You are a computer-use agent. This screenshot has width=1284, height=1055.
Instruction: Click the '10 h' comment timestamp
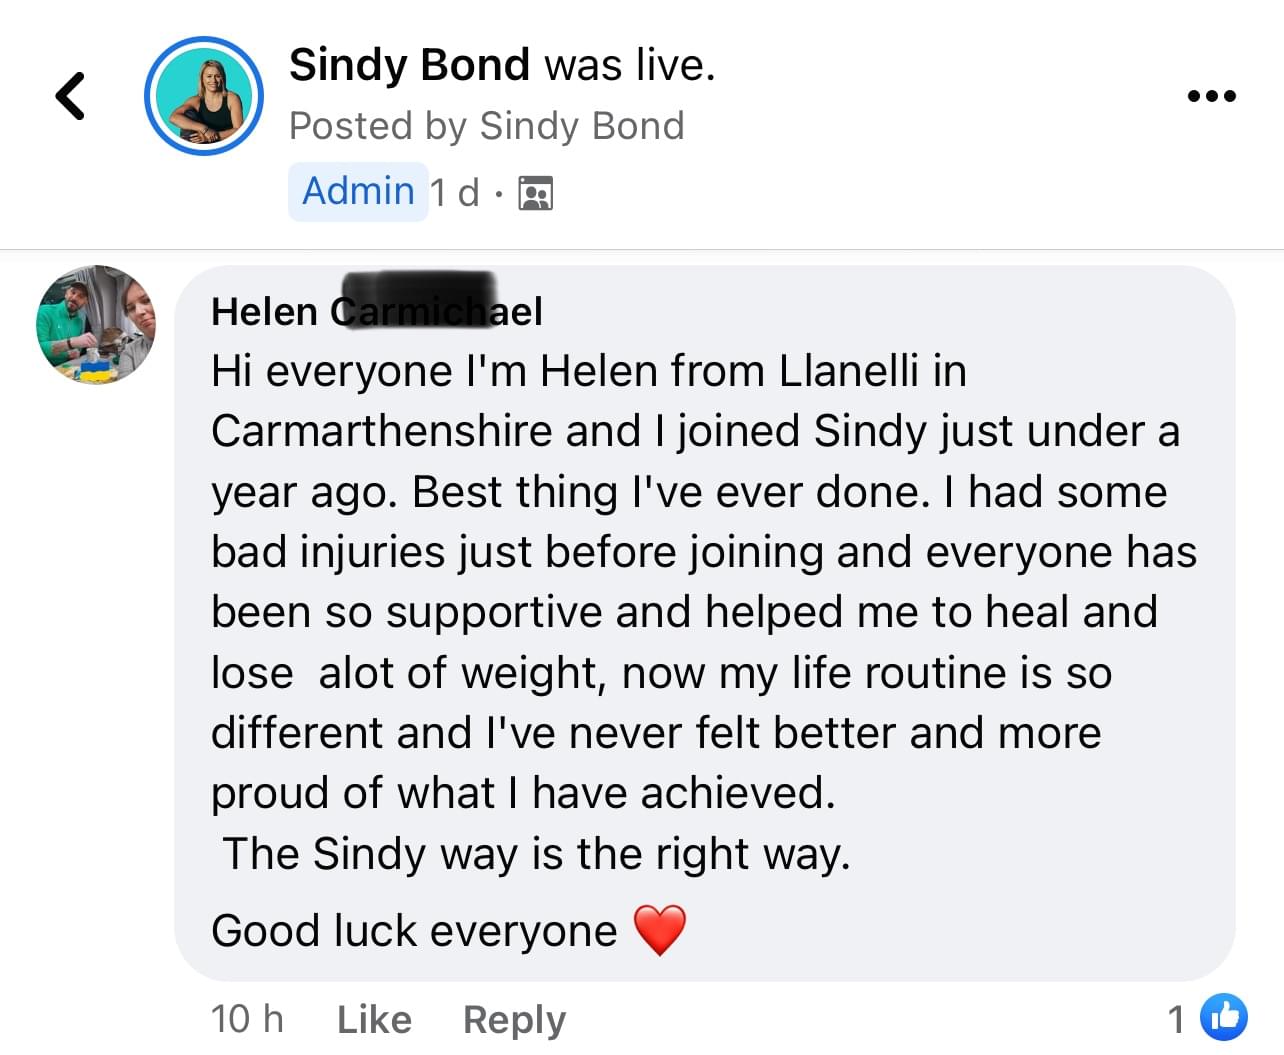click(247, 1019)
